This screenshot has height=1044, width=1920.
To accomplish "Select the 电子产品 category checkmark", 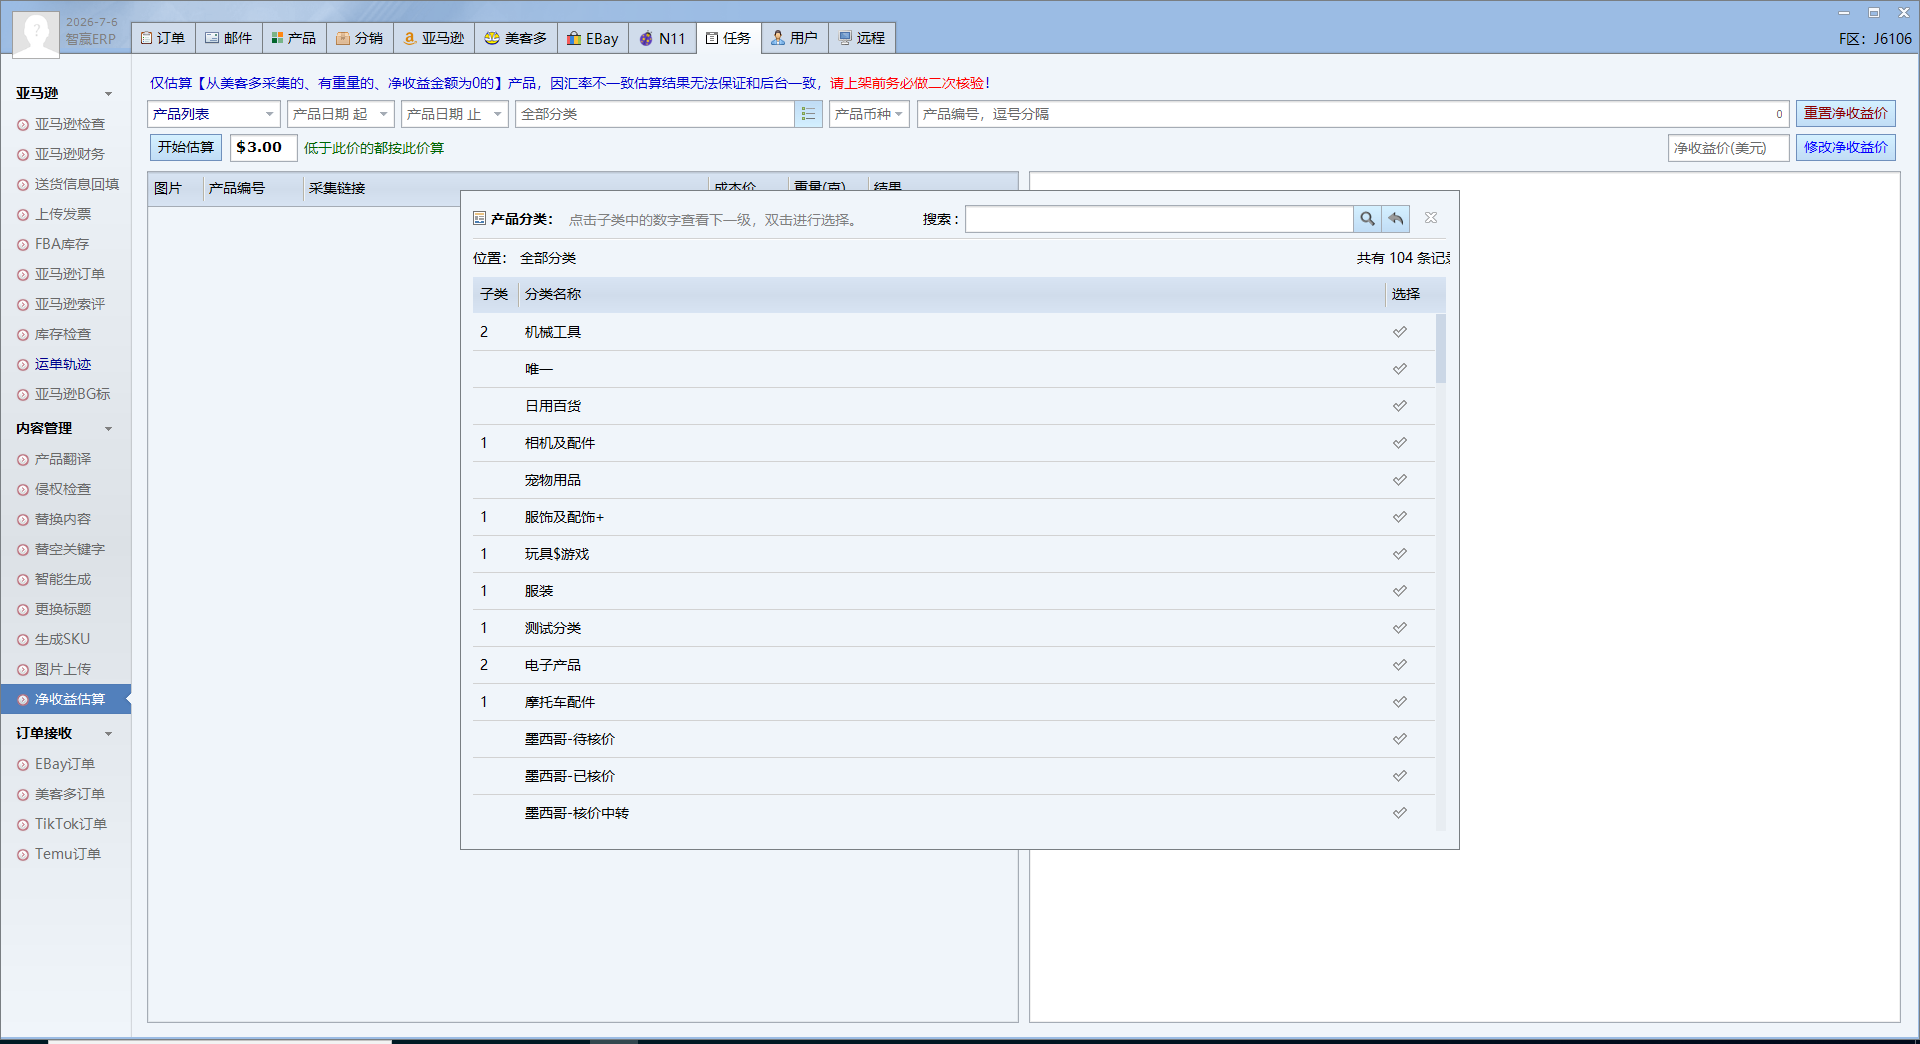I will pos(1400,665).
